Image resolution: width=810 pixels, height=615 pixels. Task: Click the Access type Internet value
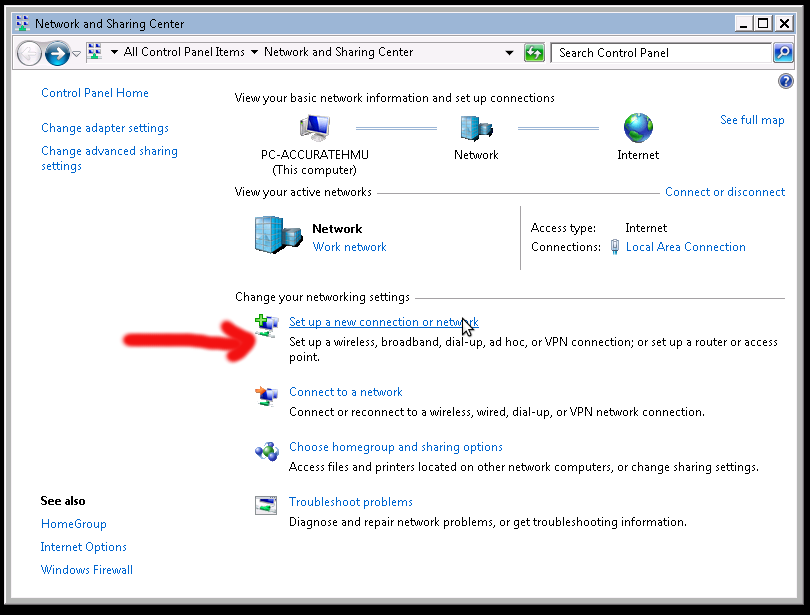pos(646,228)
